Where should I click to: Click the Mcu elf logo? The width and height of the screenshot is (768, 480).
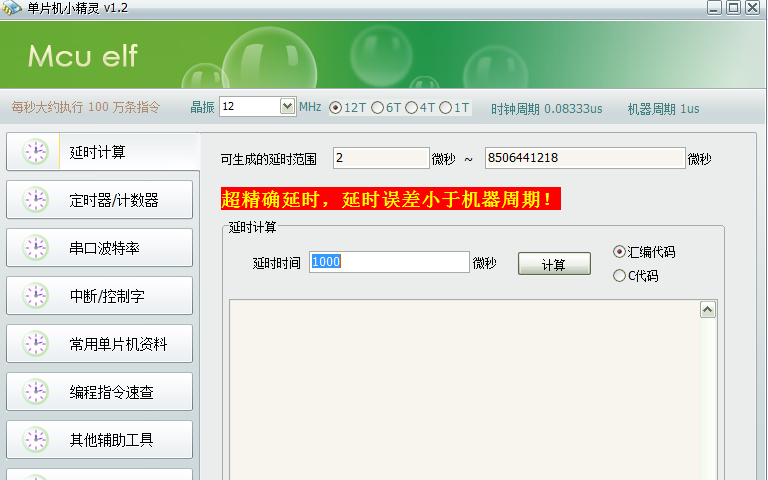click(83, 56)
